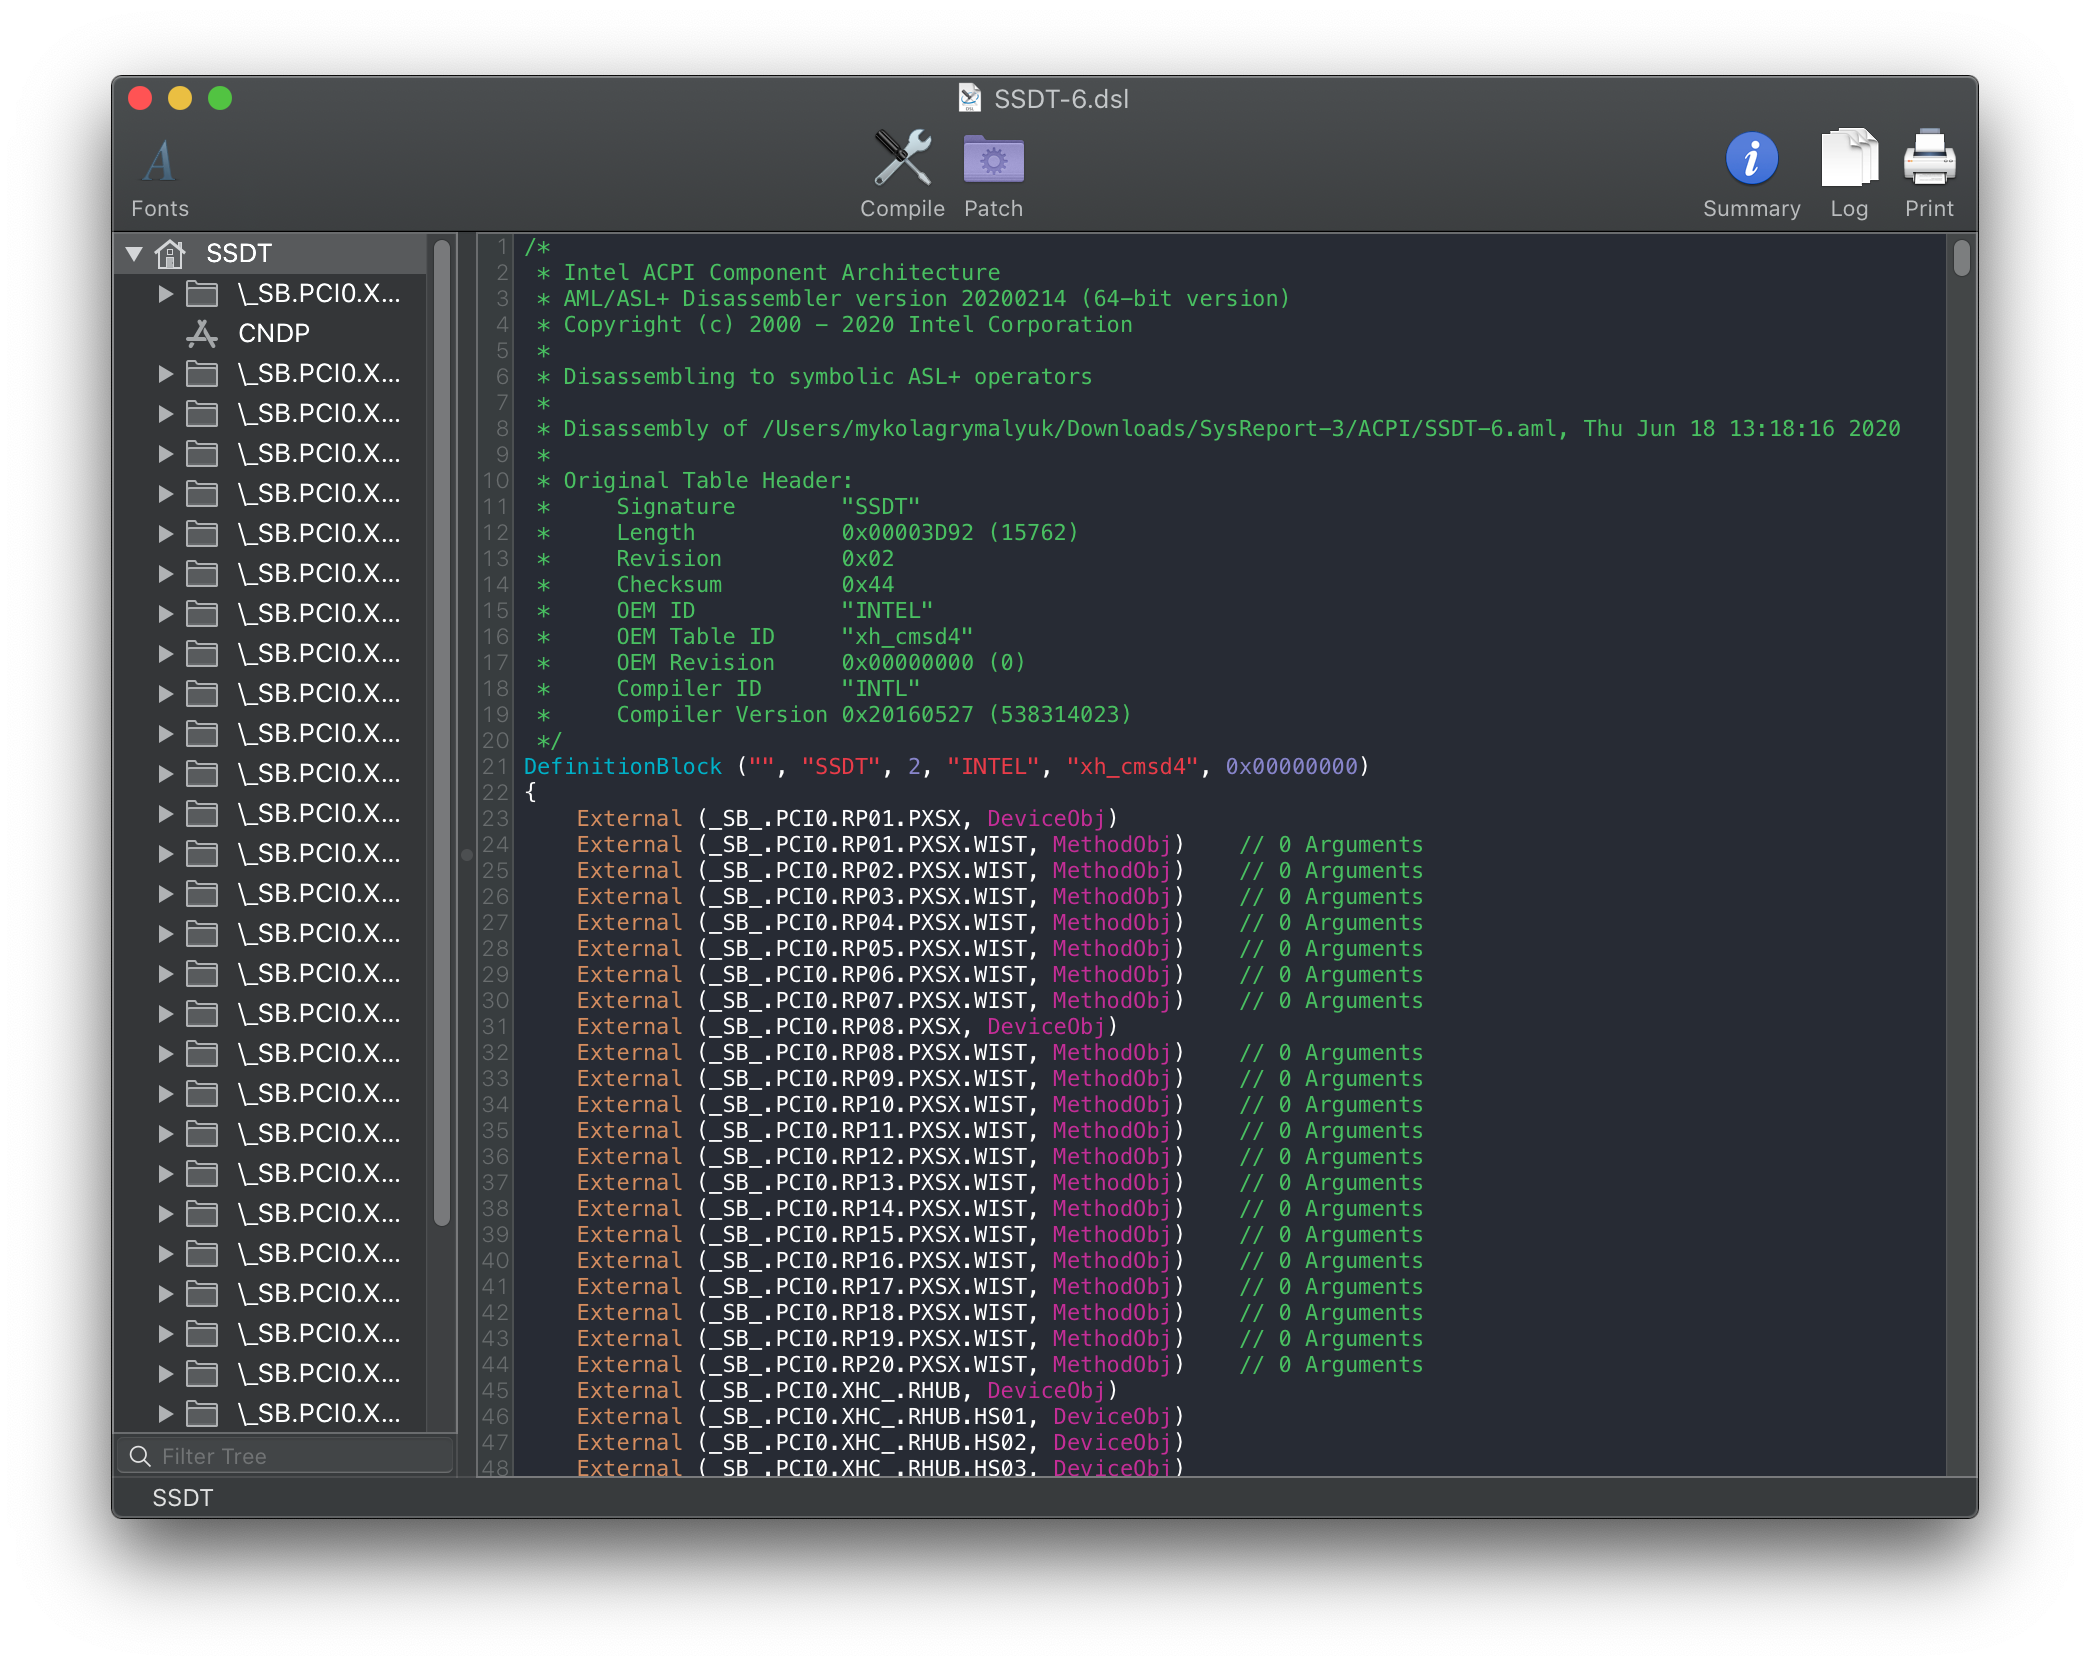Click the magnifier icon in Filter Tree

pyautogui.click(x=140, y=1456)
